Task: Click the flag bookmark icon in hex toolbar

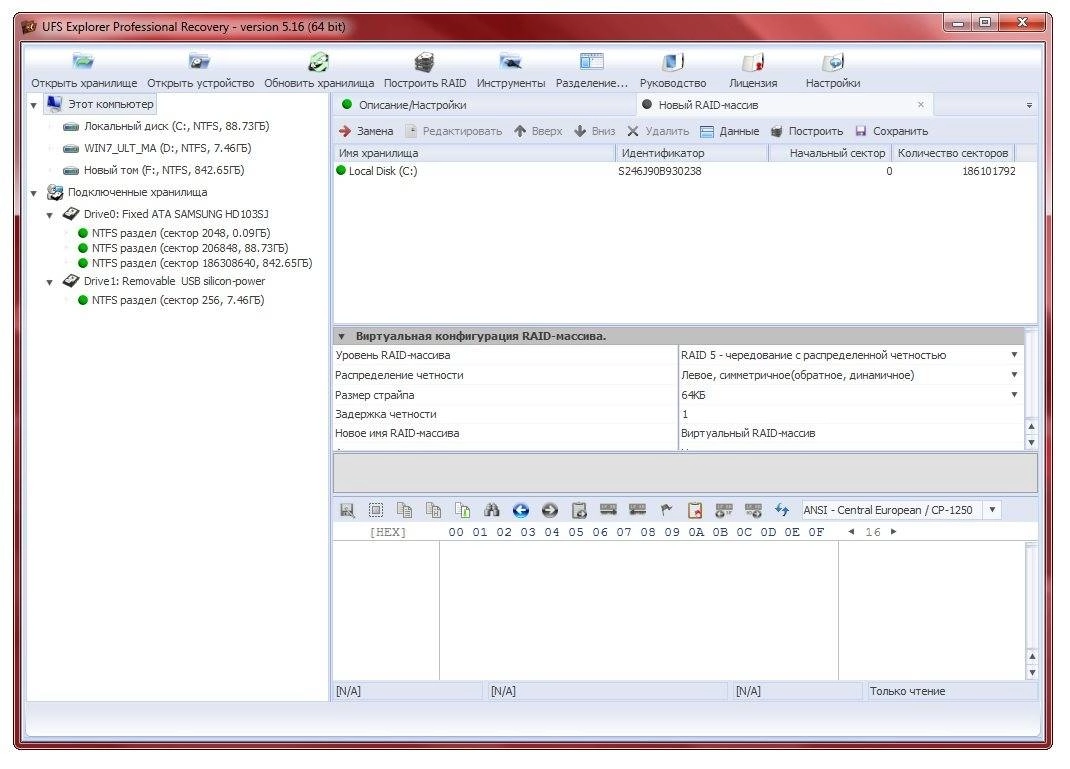Action: [666, 510]
